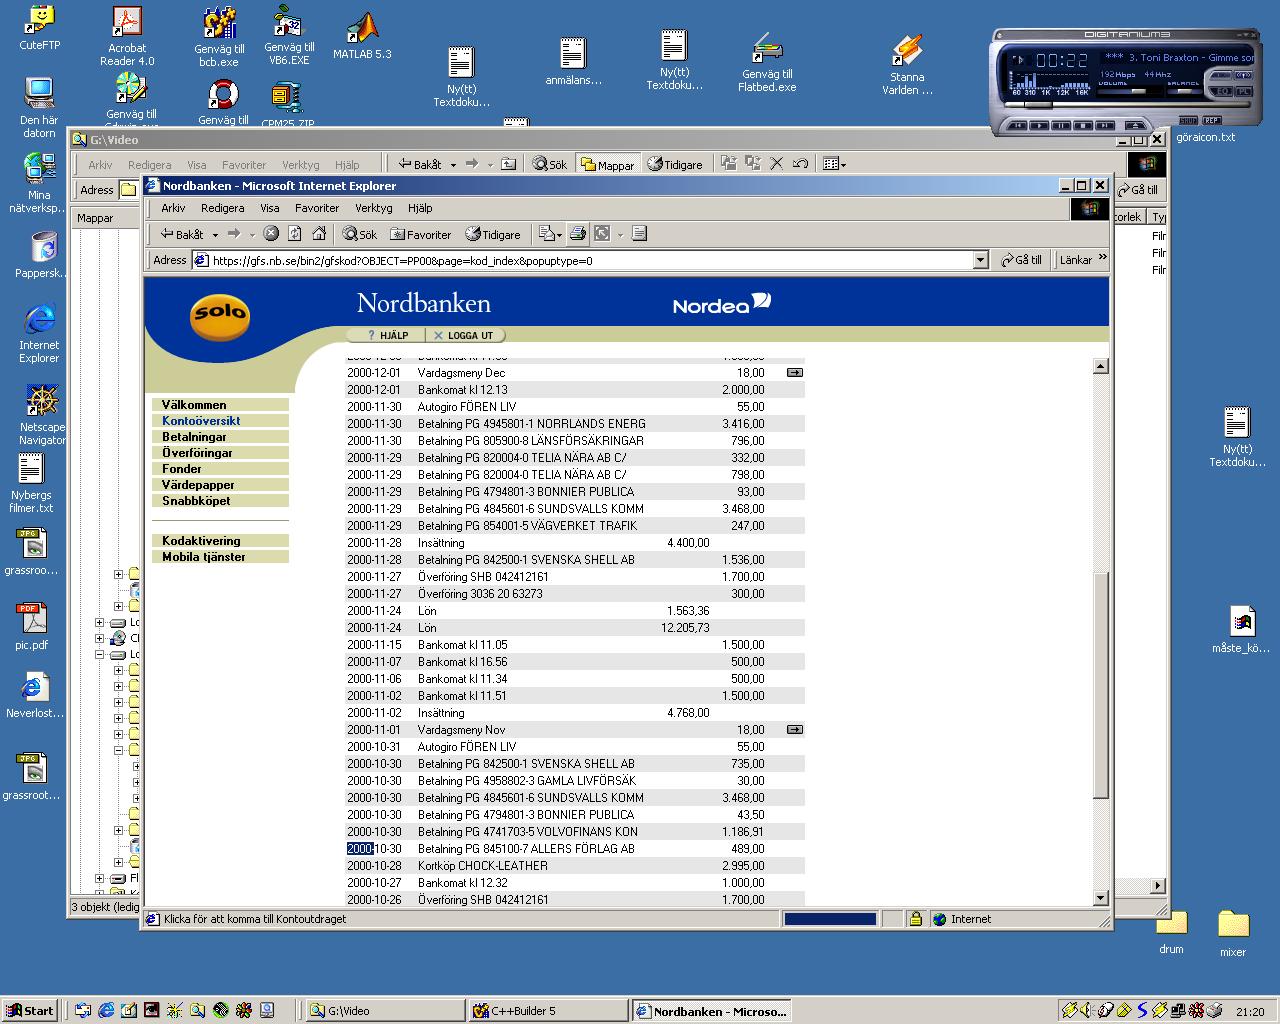The height and width of the screenshot is (1024, 1280).
Task: Toggle the Winamp equalizer EQ button
Action: pos(1221,92)
